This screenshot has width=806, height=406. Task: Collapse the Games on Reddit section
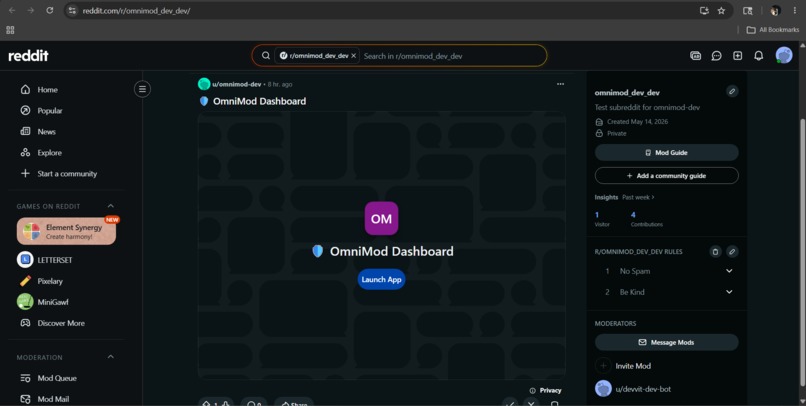pyautogui.click(x=111, y=206)
